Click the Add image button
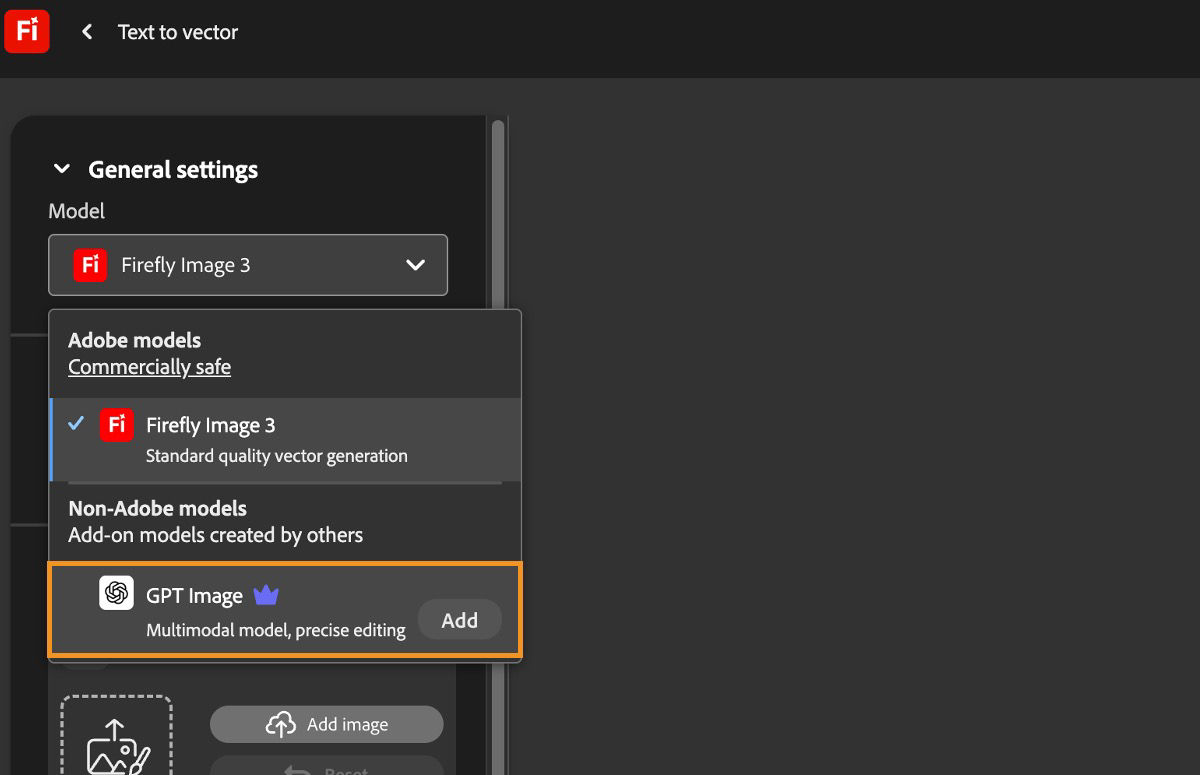Image resolution: width=1200 pixels, height=775 pixels. pos(326,724)
